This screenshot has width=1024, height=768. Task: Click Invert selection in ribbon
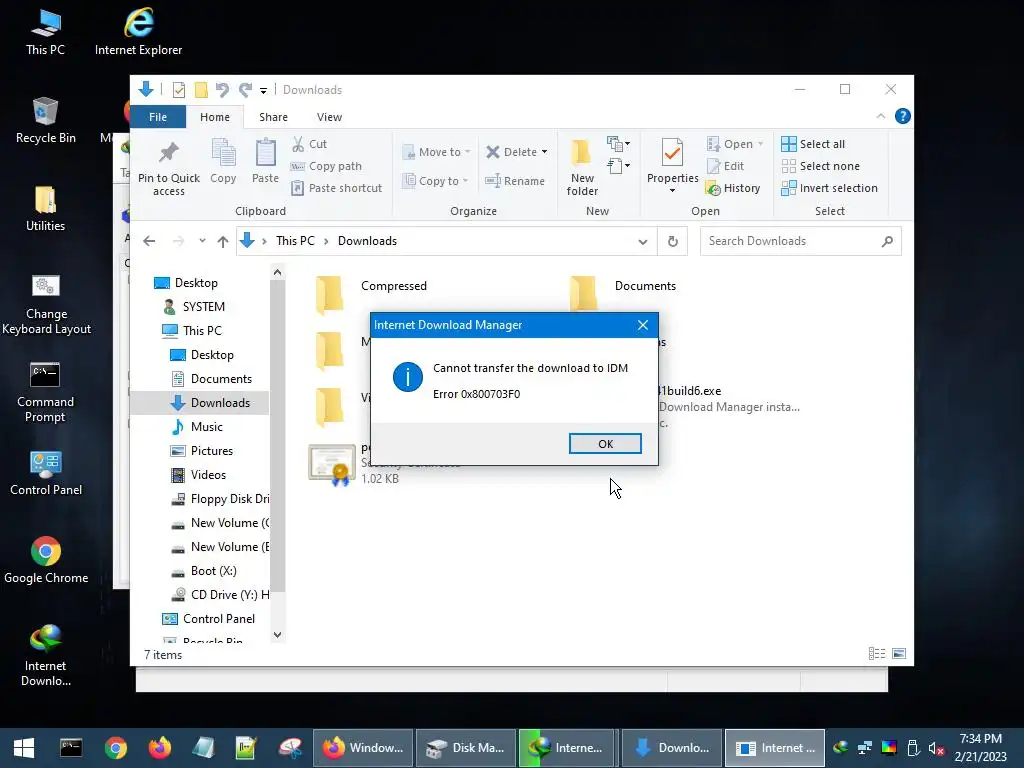coord(829,188)
